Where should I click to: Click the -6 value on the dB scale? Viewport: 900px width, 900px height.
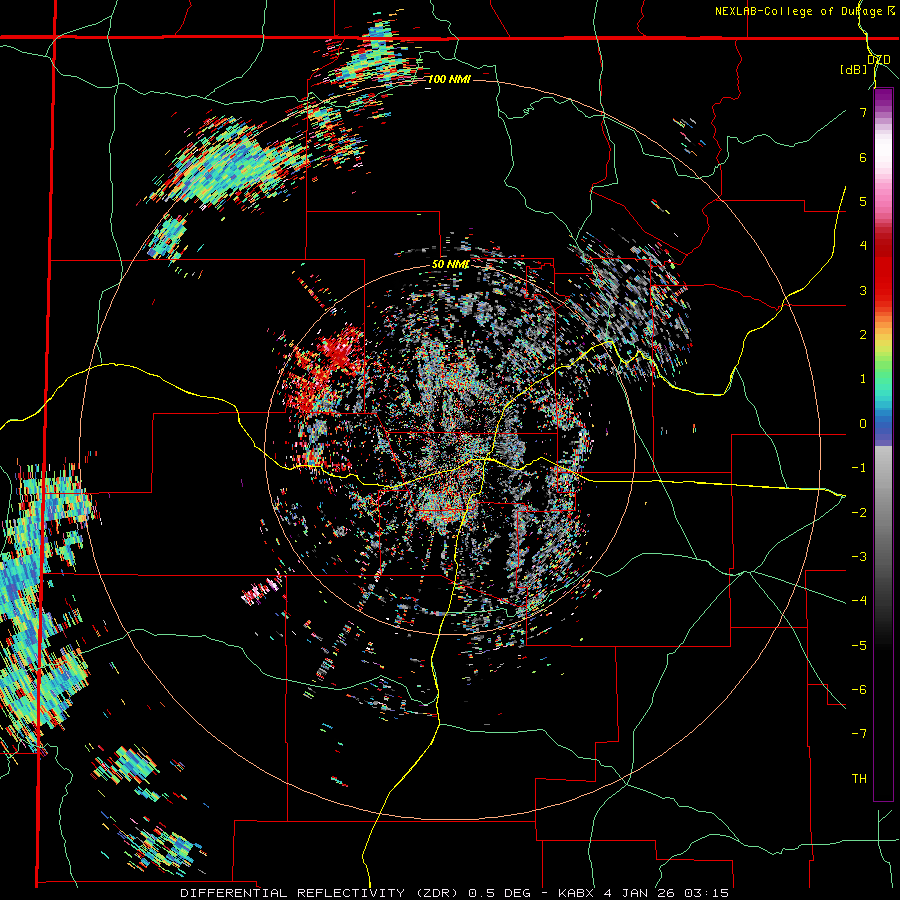pyautogui.click(x=859, y=690)
